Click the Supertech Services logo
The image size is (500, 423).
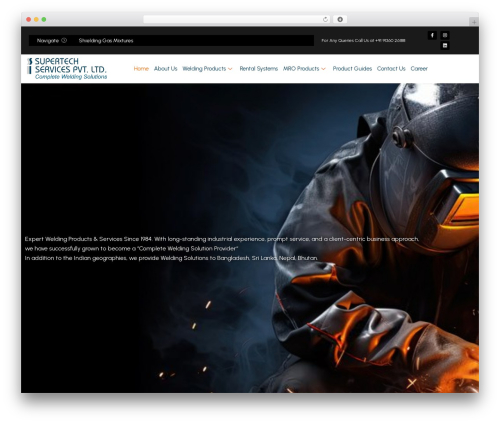tap(67, 68)
